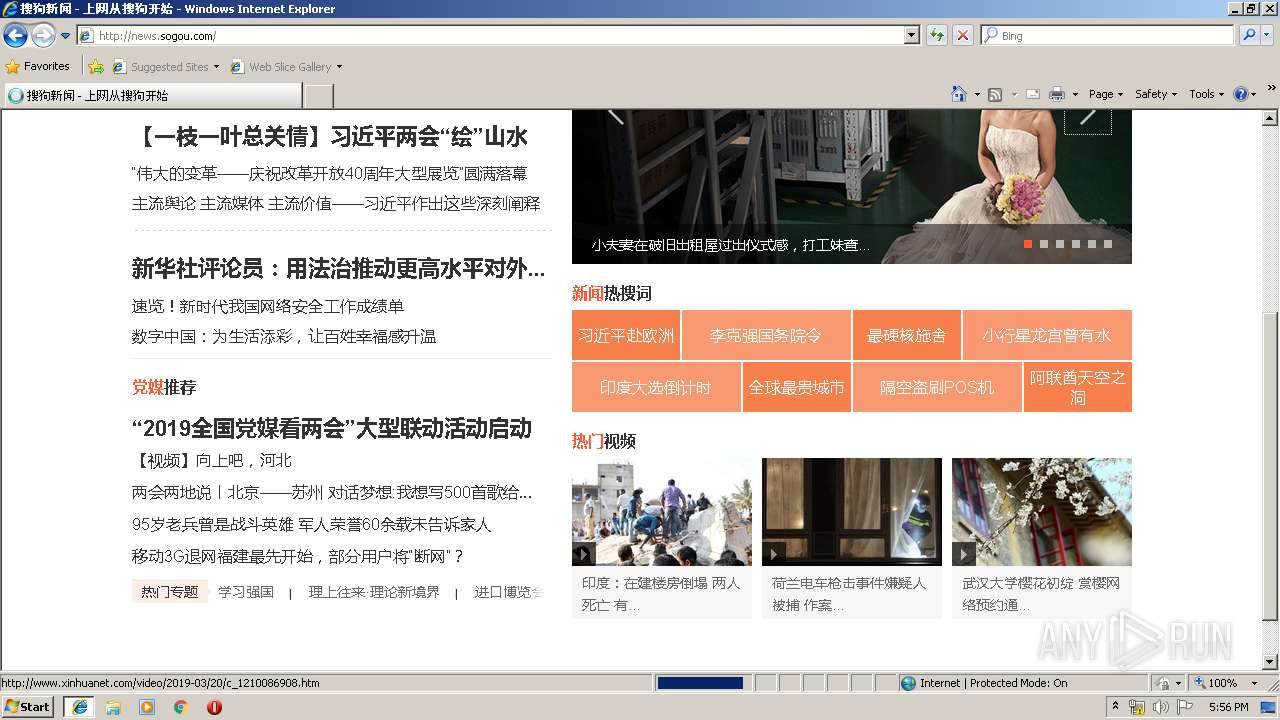Click the RSS feeds icon
The height and width of the screenshot is (720, 1280).
[995, 94]
